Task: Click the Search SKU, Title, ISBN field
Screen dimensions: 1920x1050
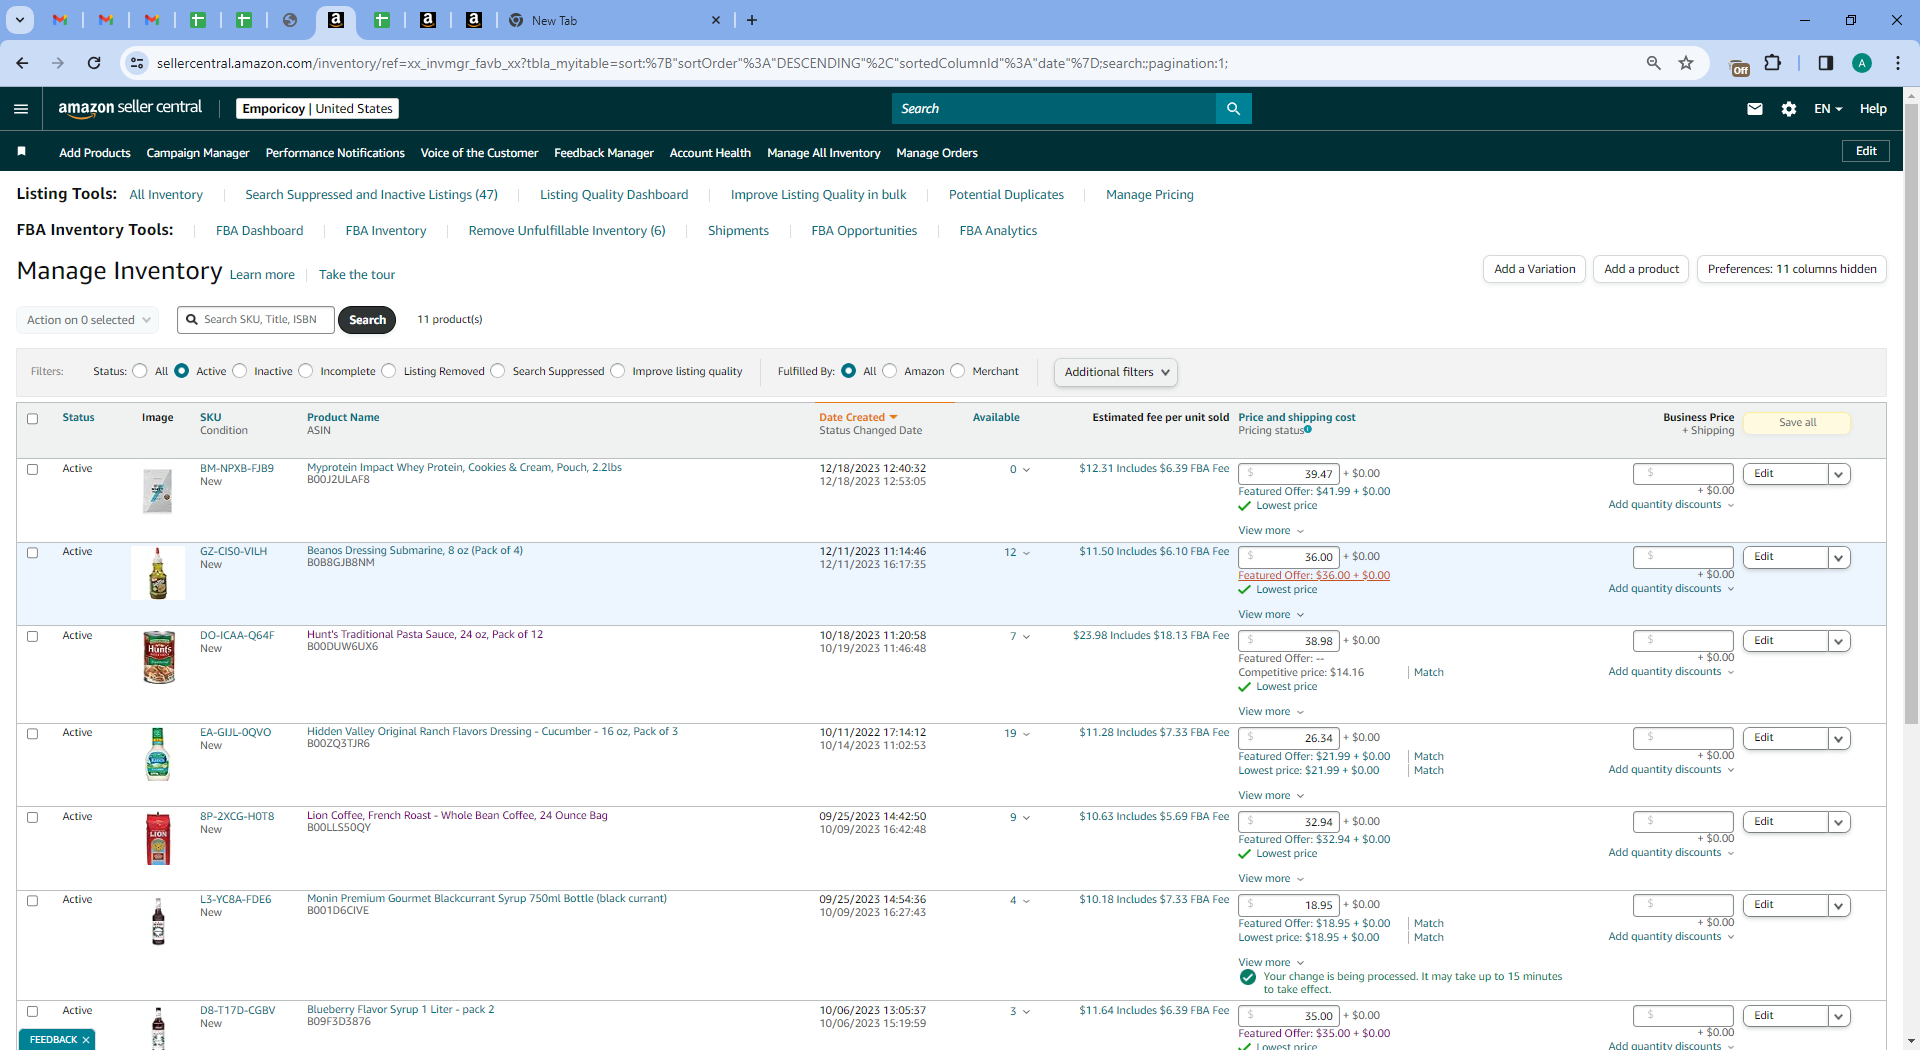Action: 256,320
